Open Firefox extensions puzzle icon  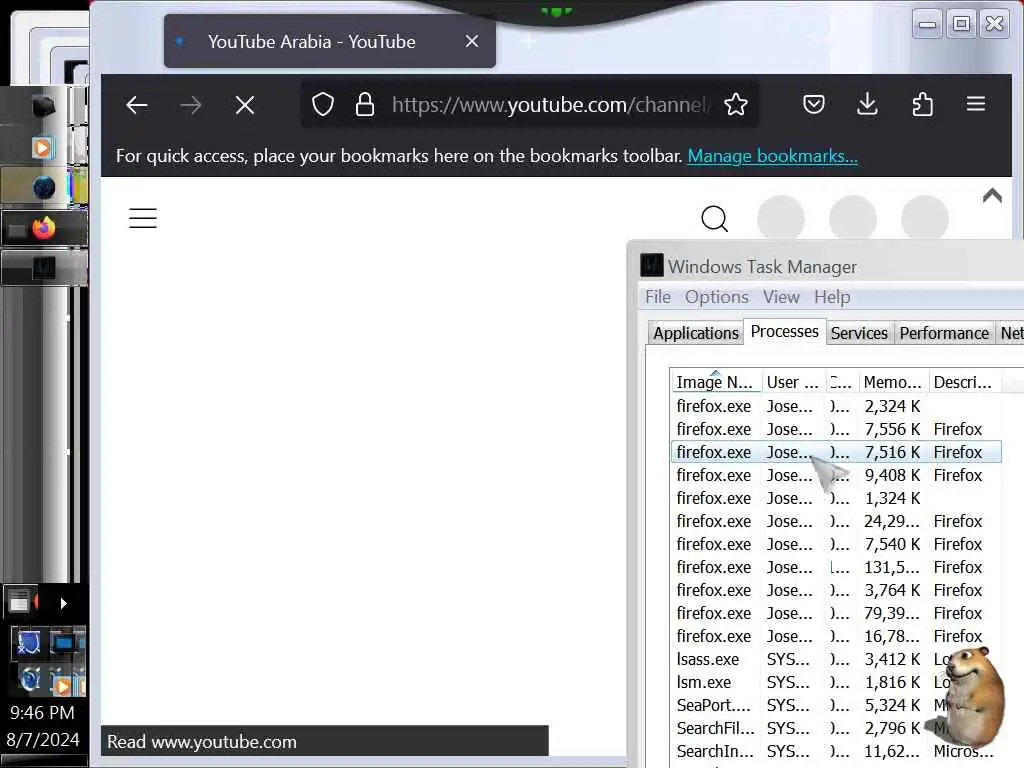[922, 104]
